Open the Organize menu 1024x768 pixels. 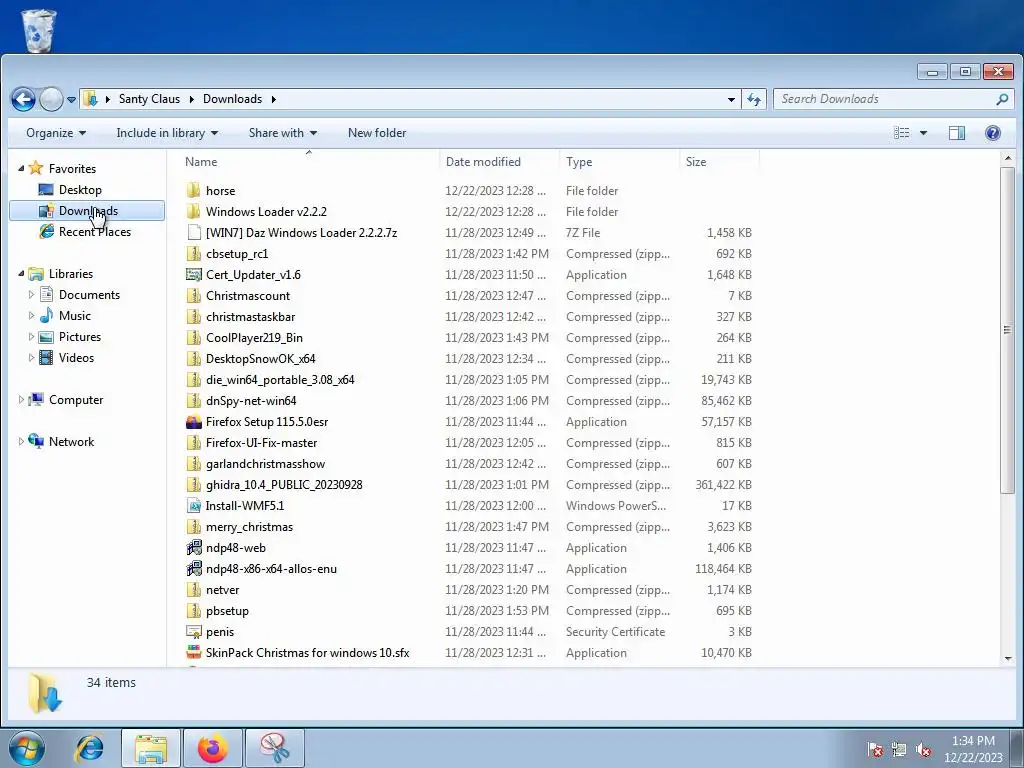point(56,133)
